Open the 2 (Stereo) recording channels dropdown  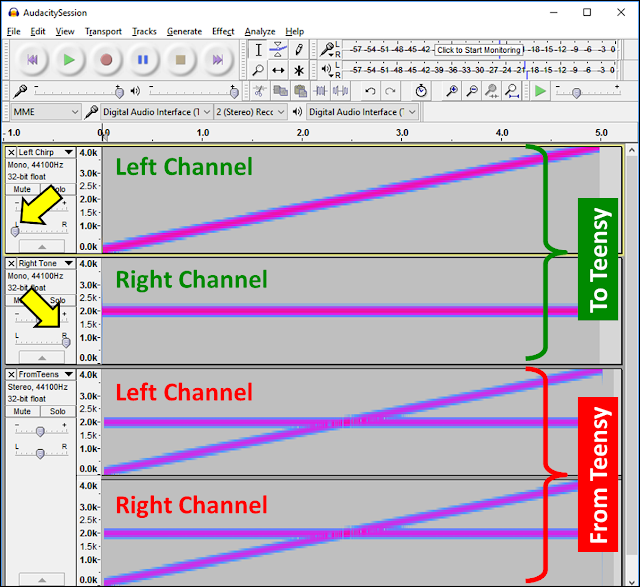250,112
